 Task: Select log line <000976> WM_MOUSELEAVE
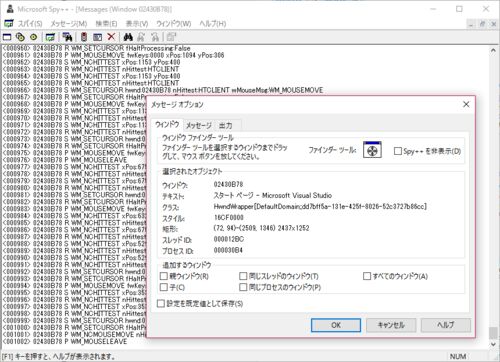65,160
